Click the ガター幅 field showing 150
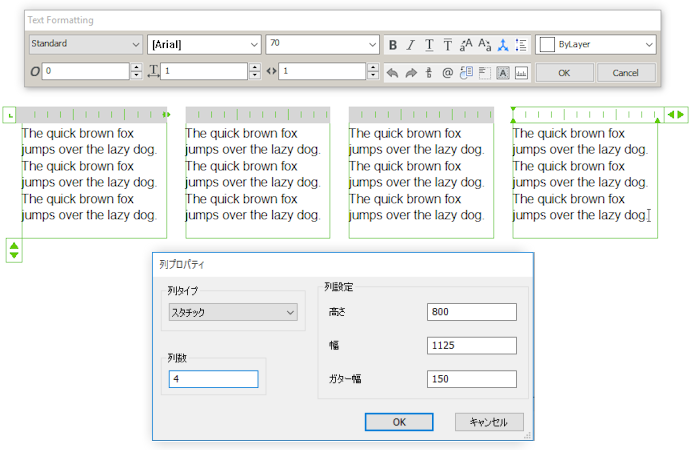The height and width of the screenshot is (450, 691). [x=472, y=379]
